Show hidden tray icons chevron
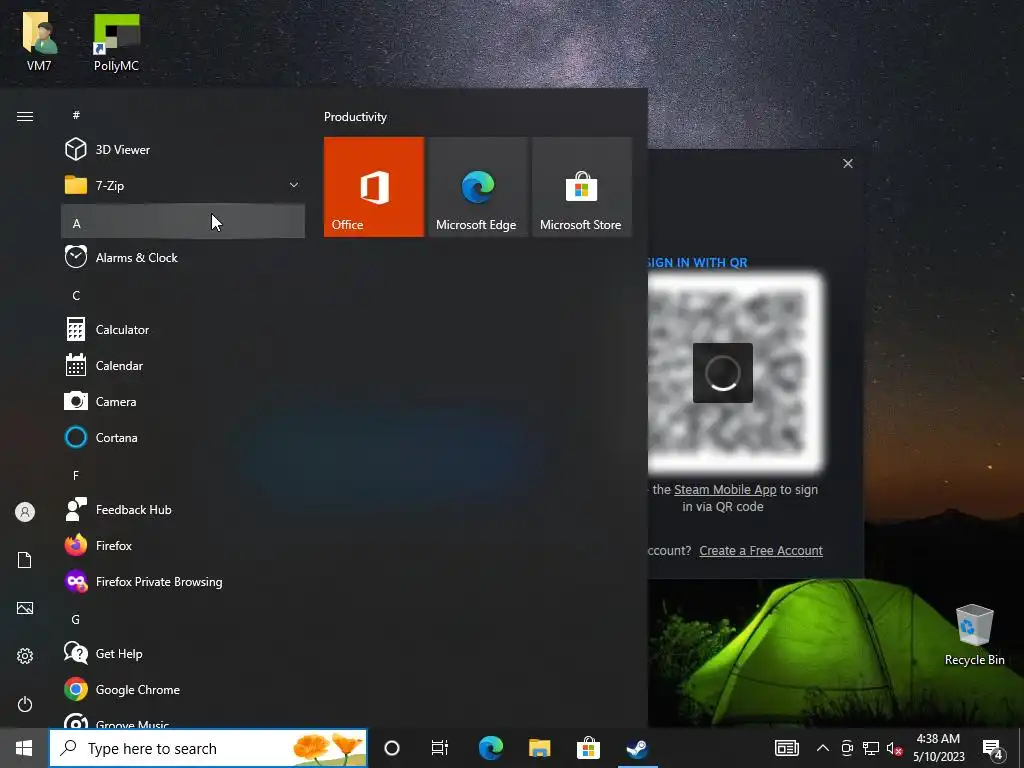Screen dimensions: 1024x768 point(823,748)
